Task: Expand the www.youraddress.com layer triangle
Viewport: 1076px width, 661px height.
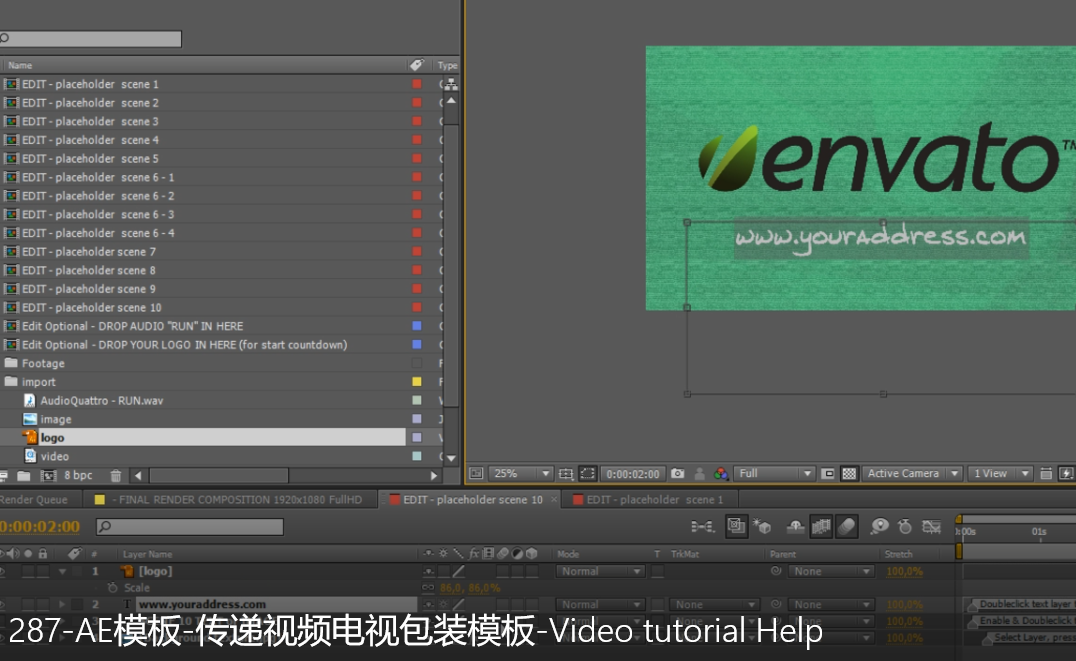Action: coord(62,605)
